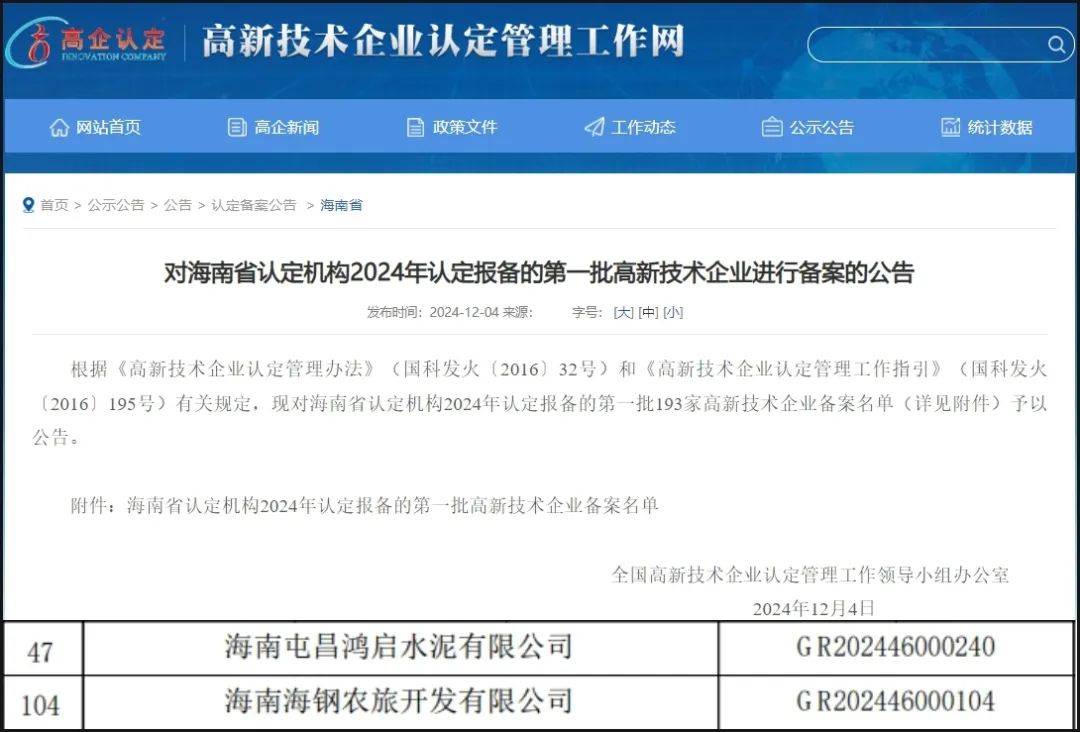Screen dimensions: 1080x732
Task: Set font size to 大
Action: [x=623, y=313]
